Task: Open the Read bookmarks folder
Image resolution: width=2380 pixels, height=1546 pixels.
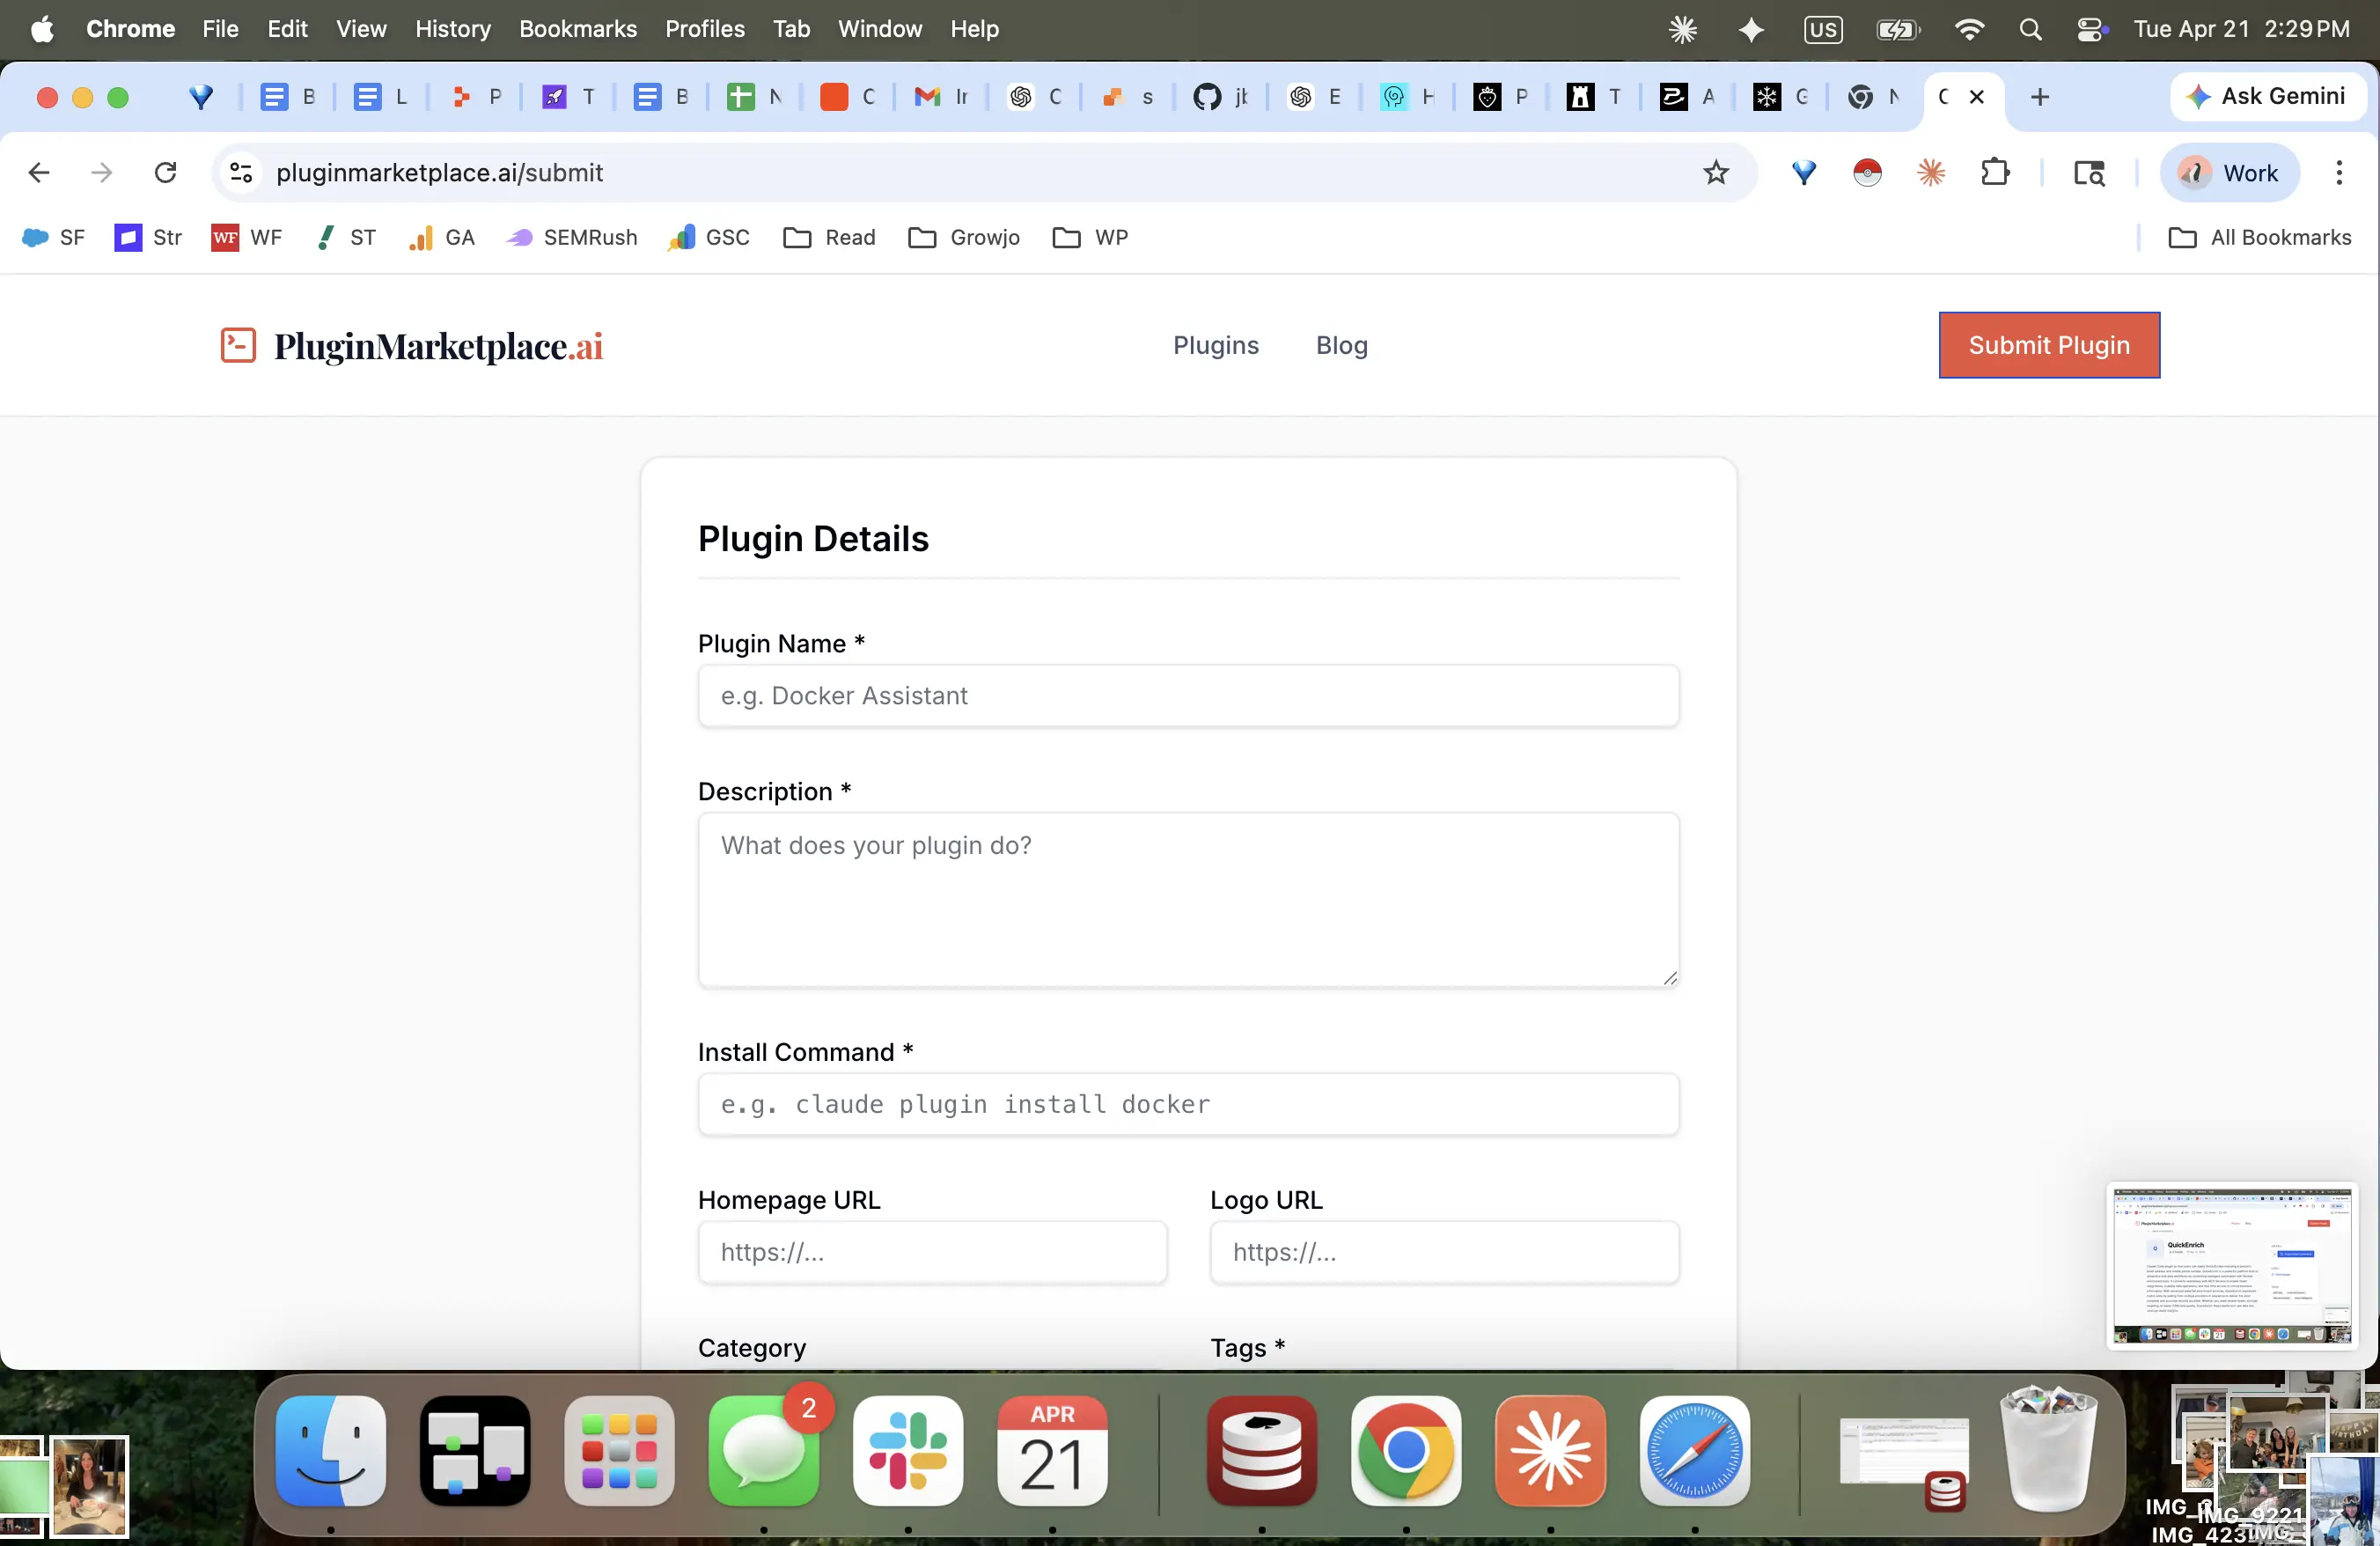Action: point(829,237)
